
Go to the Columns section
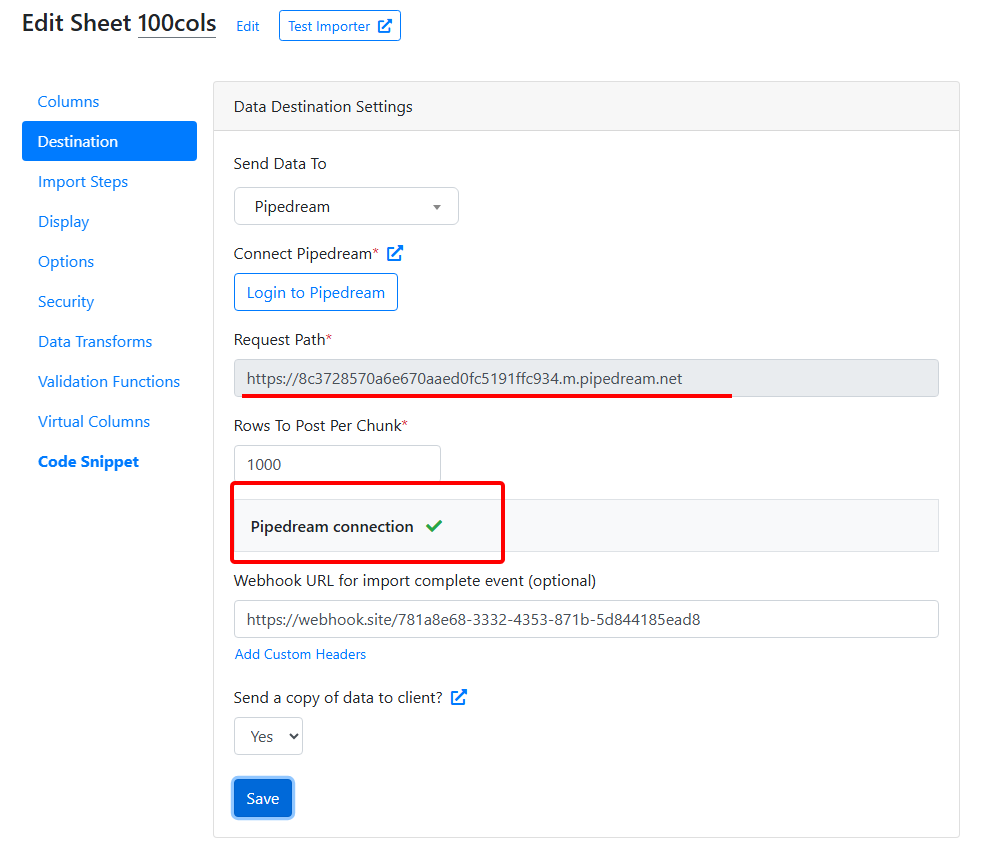point(68,102)
